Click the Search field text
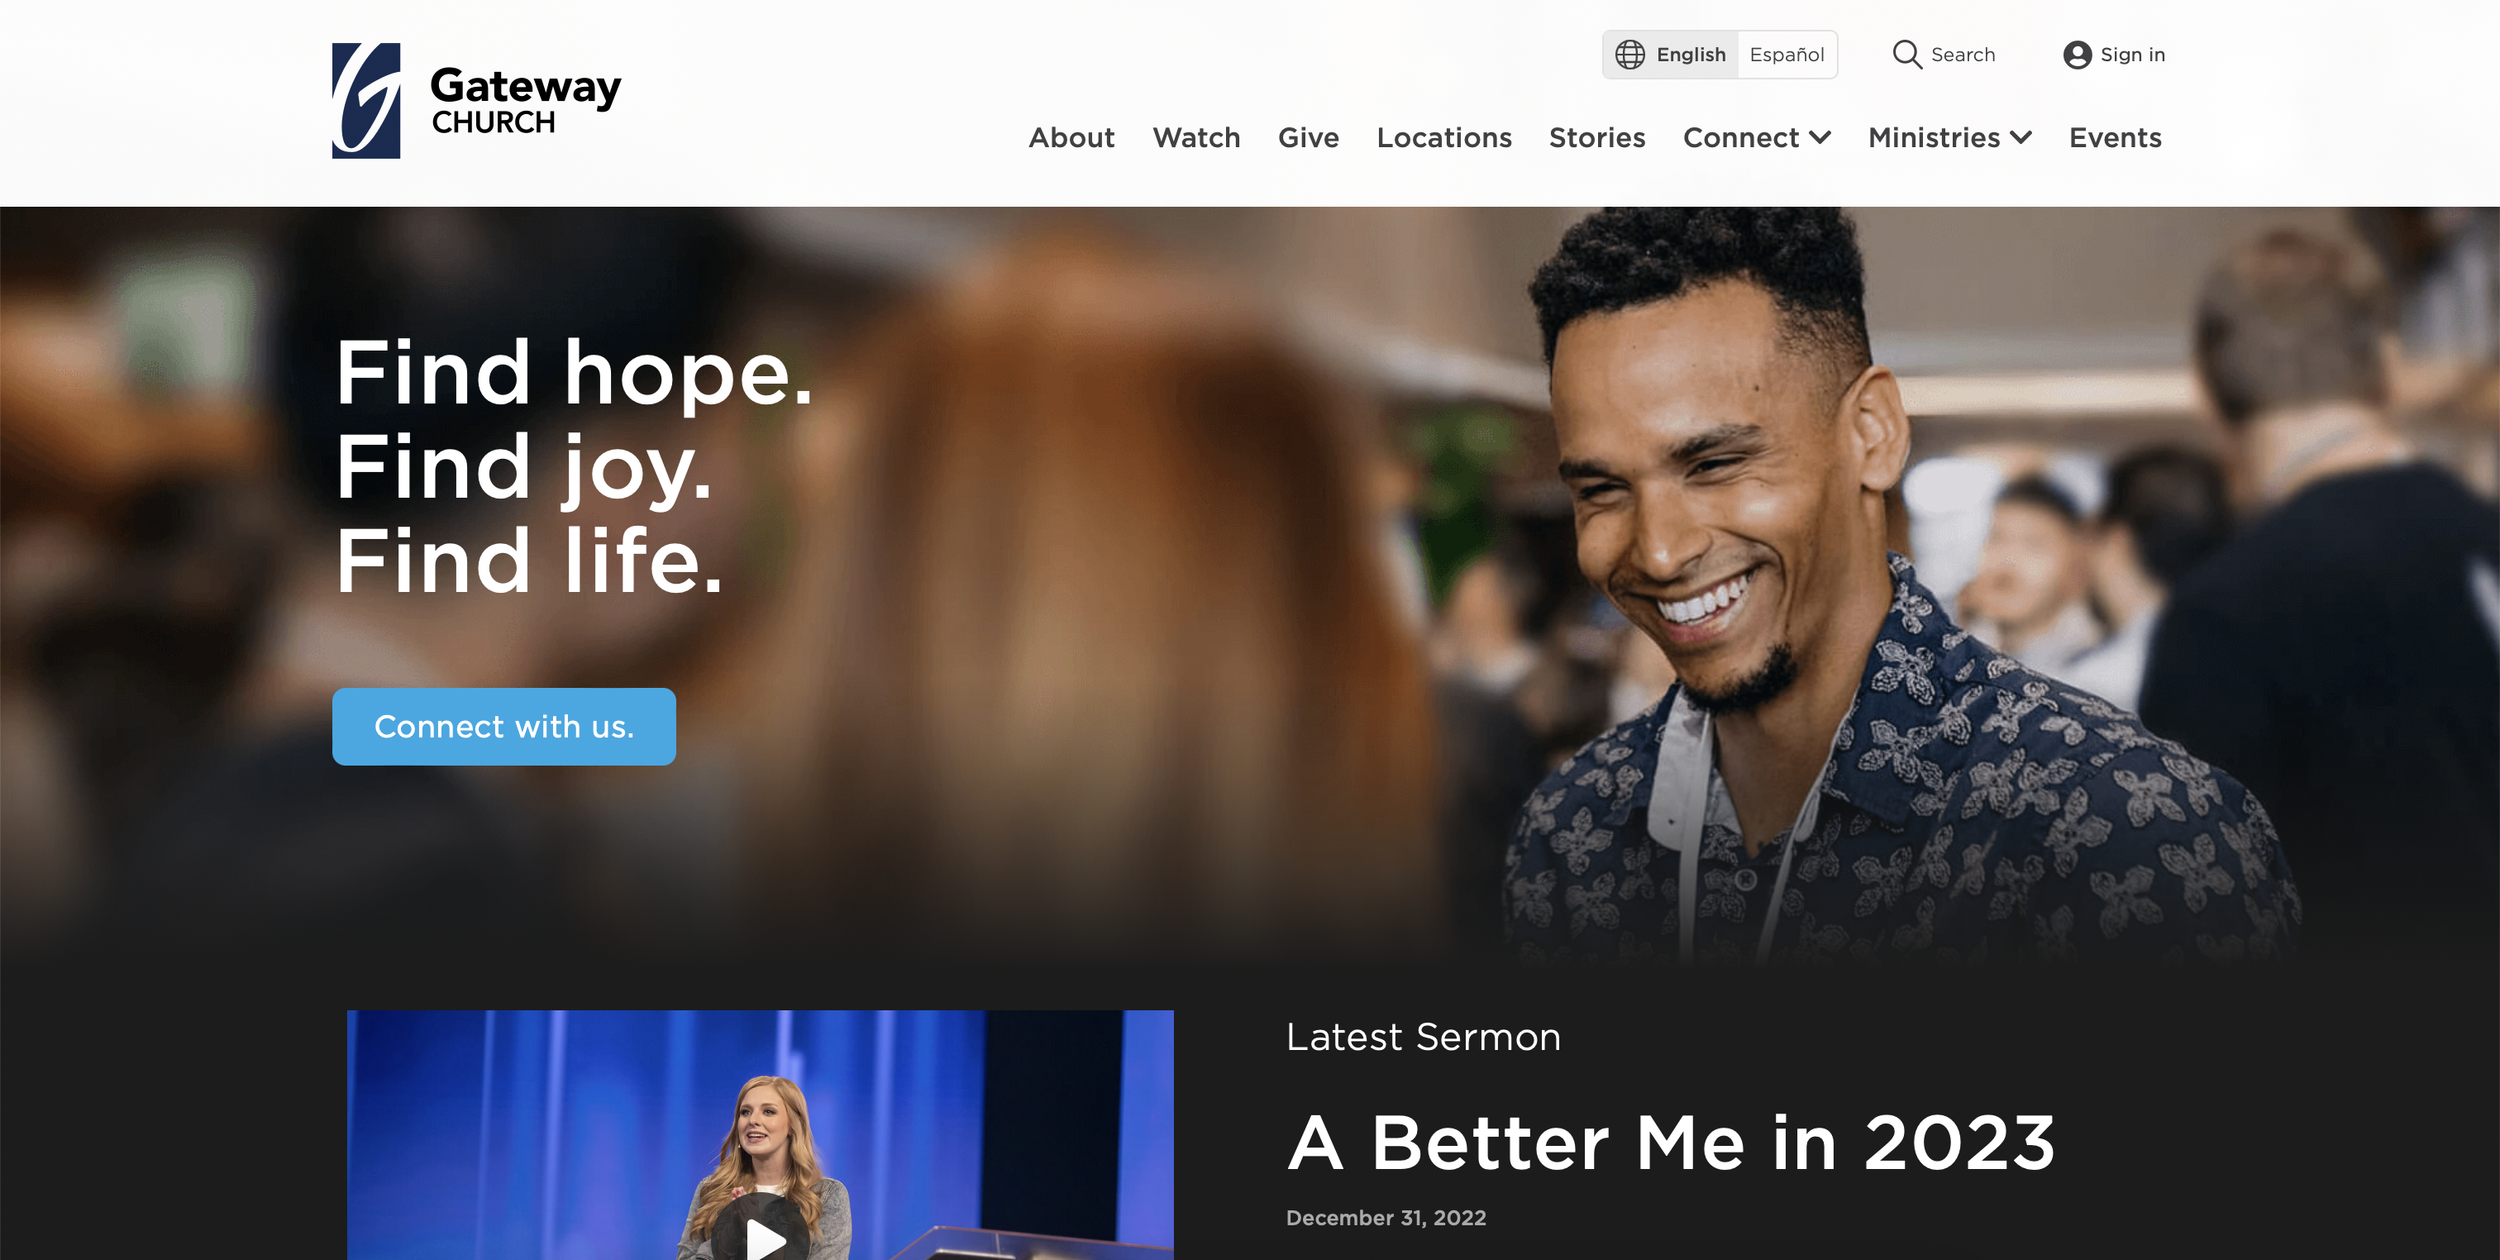The height and width of the screenshot is (1260, 2500). pos(1962,55)
